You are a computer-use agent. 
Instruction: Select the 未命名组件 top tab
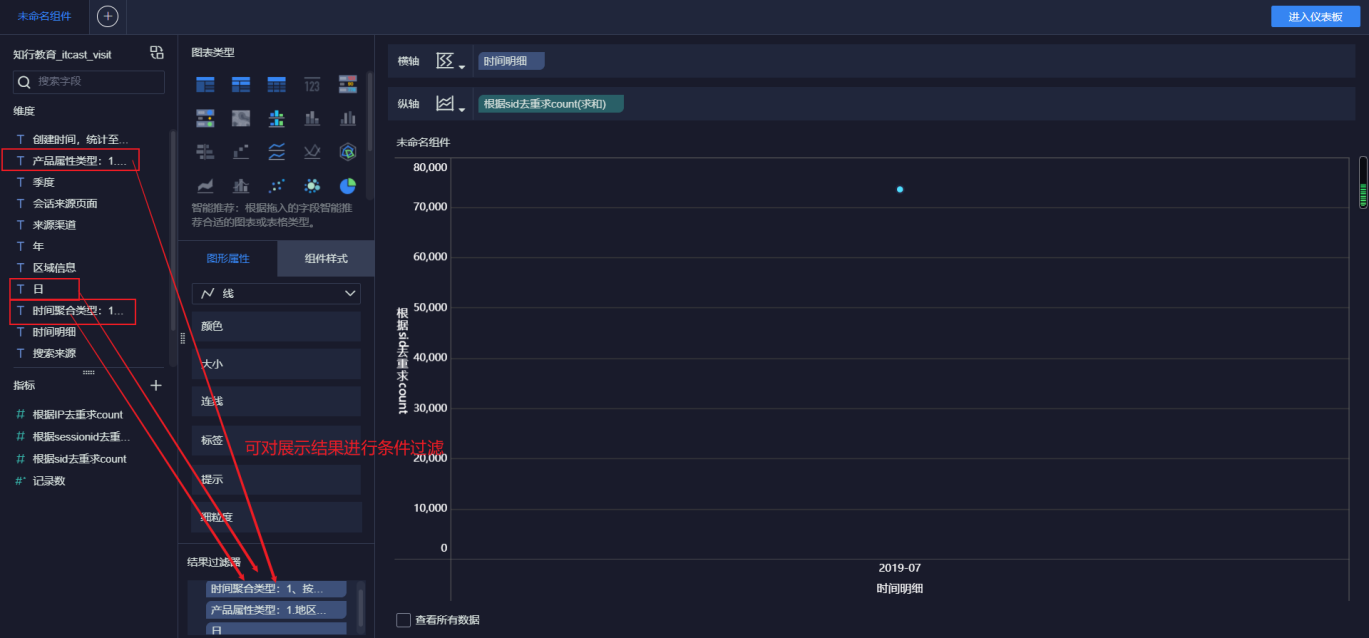click(44, 16)
